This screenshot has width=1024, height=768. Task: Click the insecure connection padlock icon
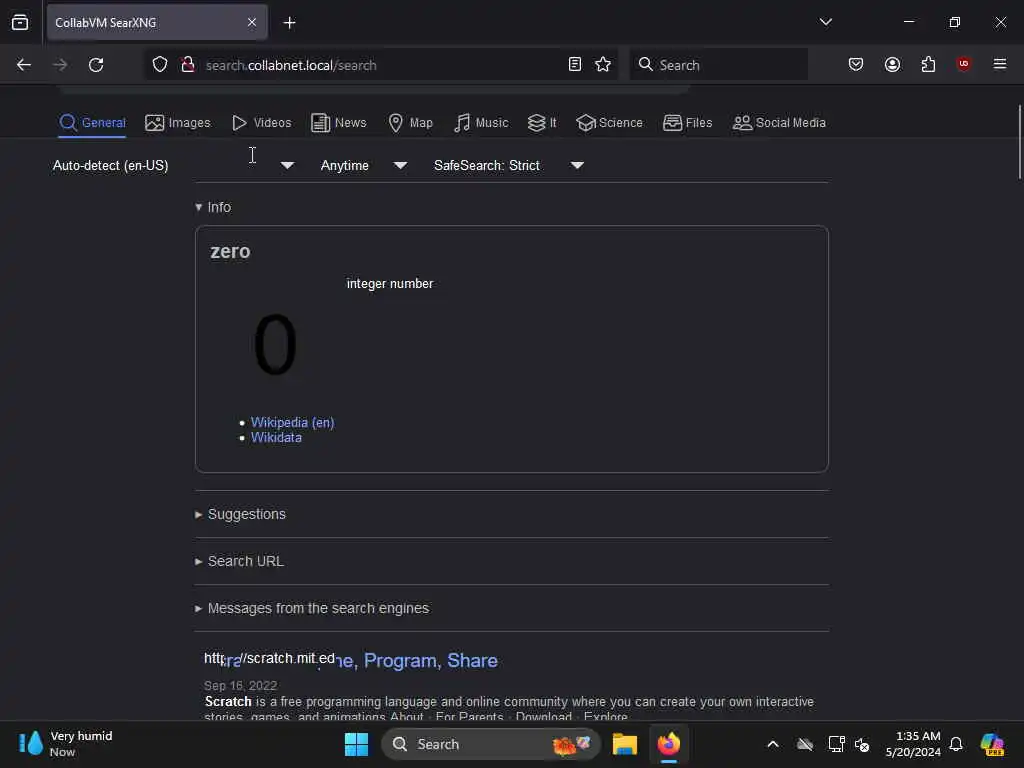[x=188, y=65]
